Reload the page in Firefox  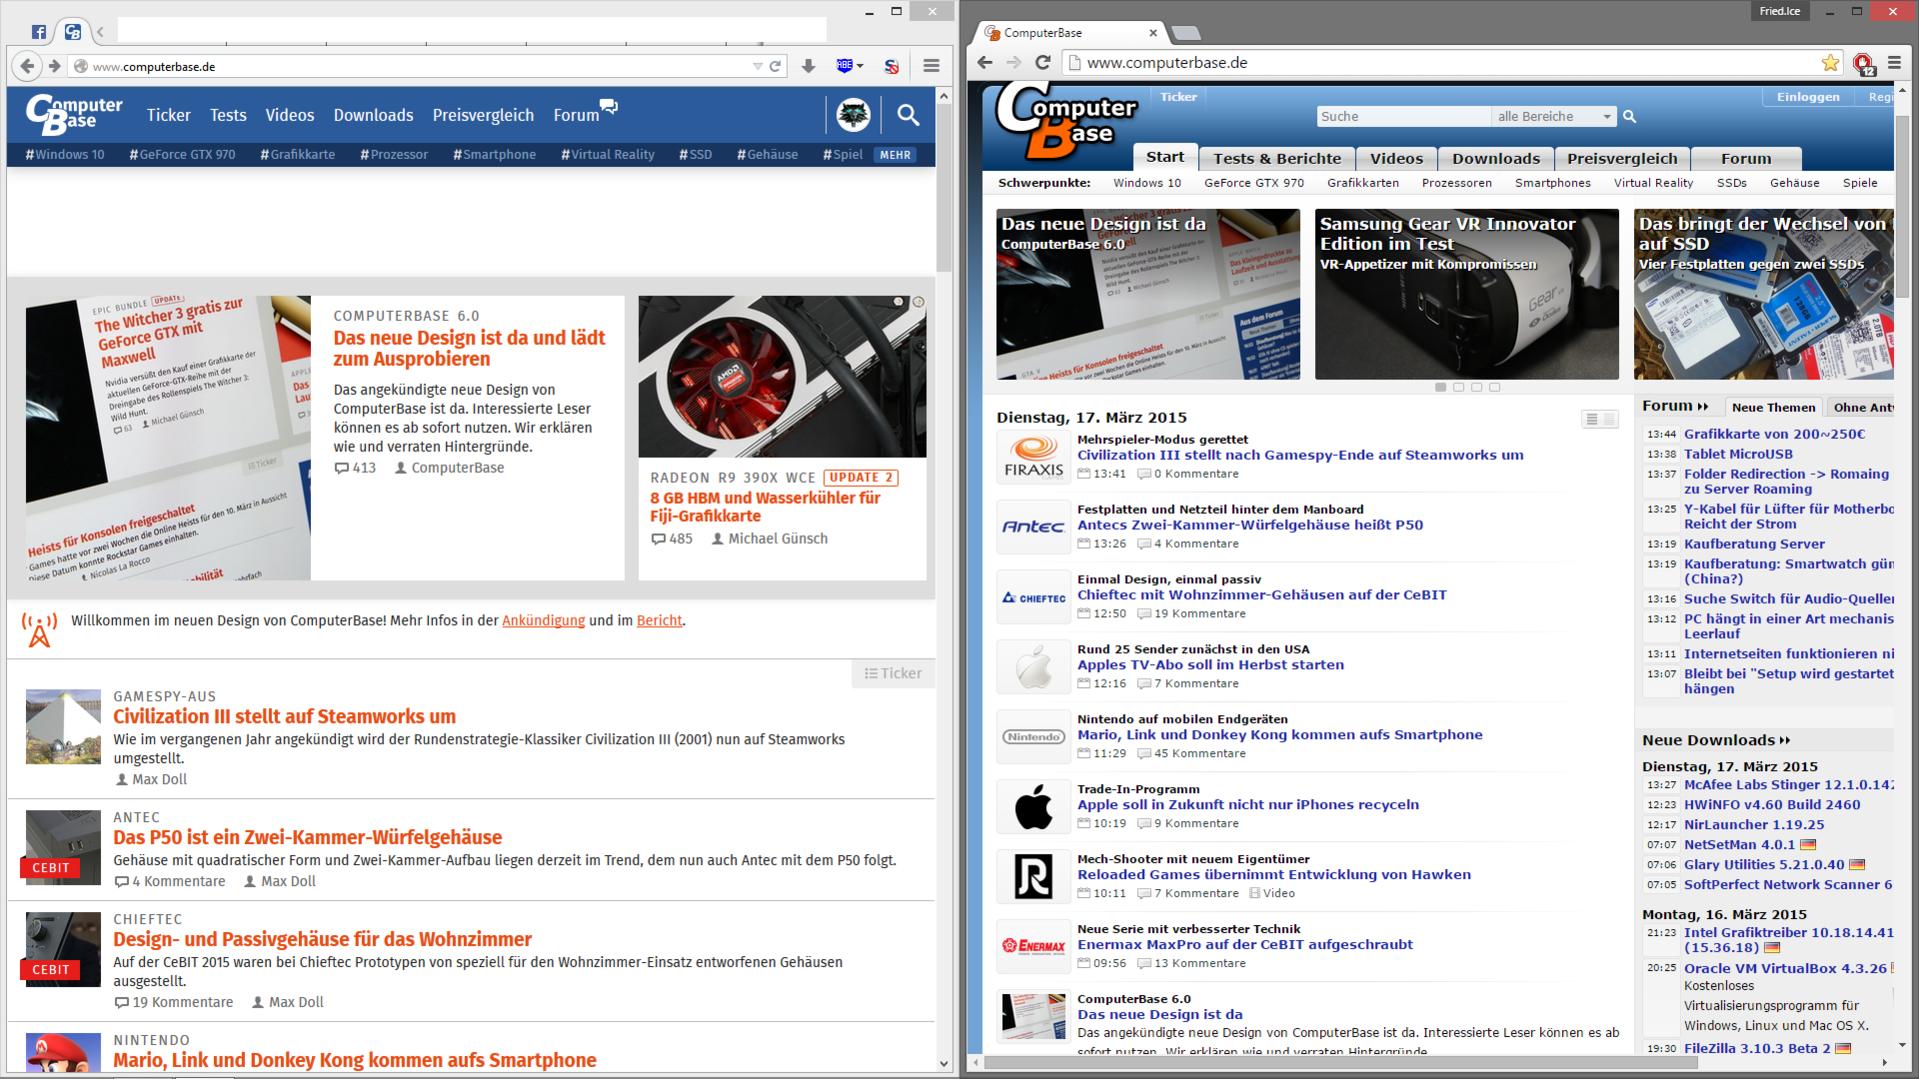(x=775, y=66)
